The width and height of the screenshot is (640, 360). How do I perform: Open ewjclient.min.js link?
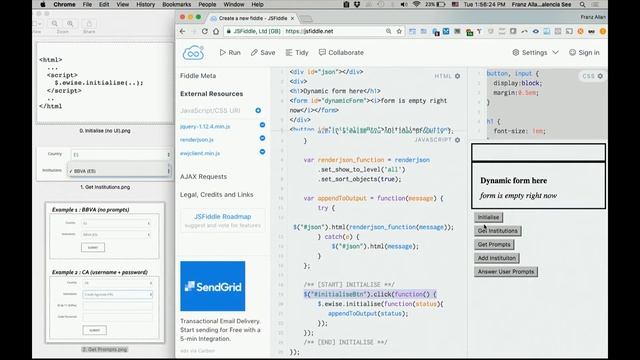tap(200, 153)
